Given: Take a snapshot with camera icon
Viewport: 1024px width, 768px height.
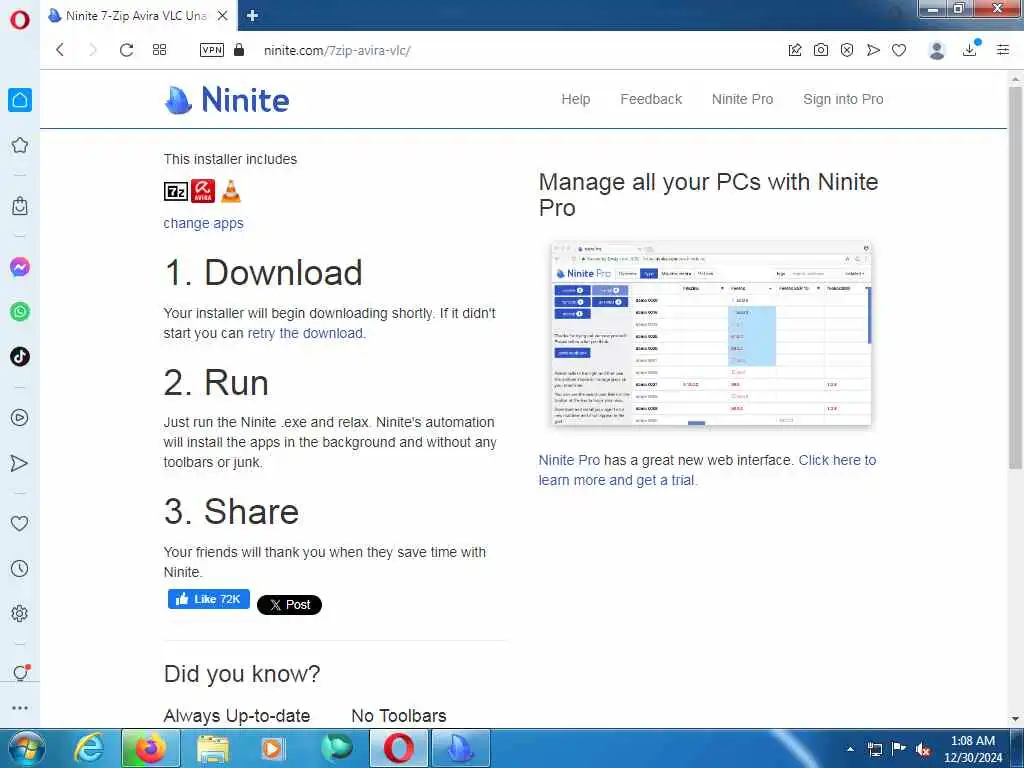Looking at the screenshot, I should [821, 50].
